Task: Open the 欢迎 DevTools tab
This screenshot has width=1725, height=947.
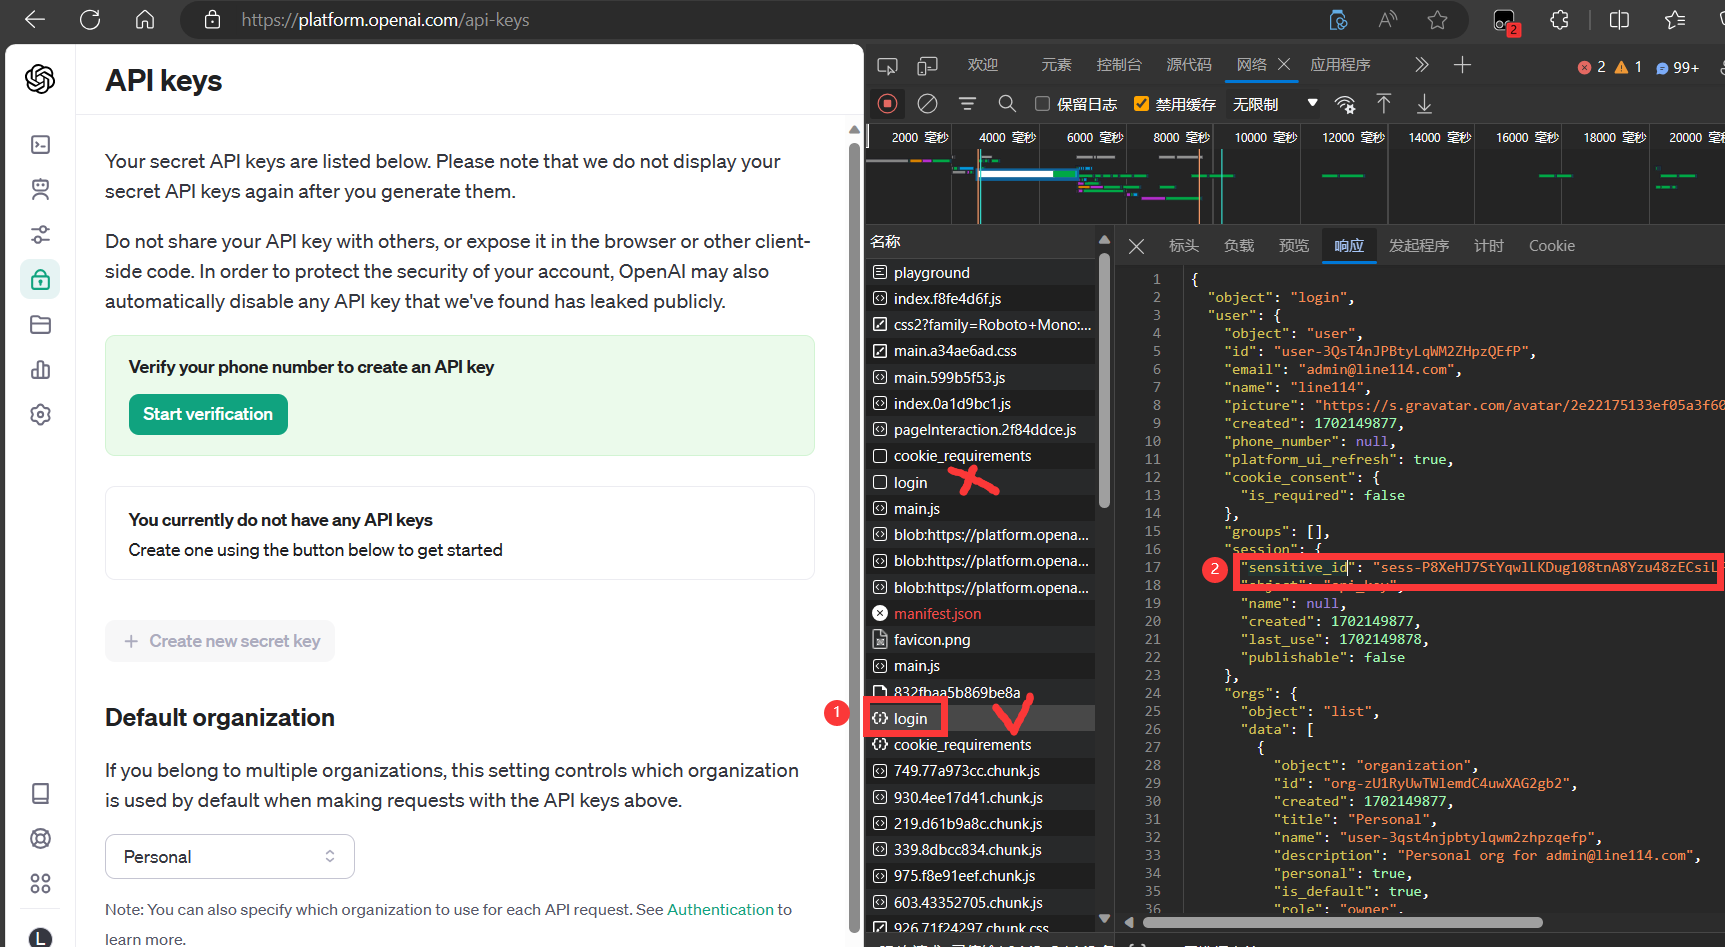Action: pos(983,65)
